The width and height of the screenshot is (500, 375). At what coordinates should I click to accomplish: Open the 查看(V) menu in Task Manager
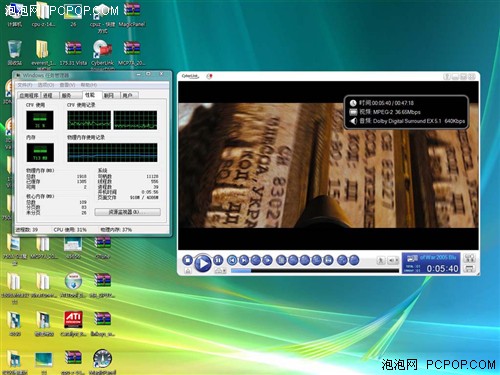click(67, 85)
